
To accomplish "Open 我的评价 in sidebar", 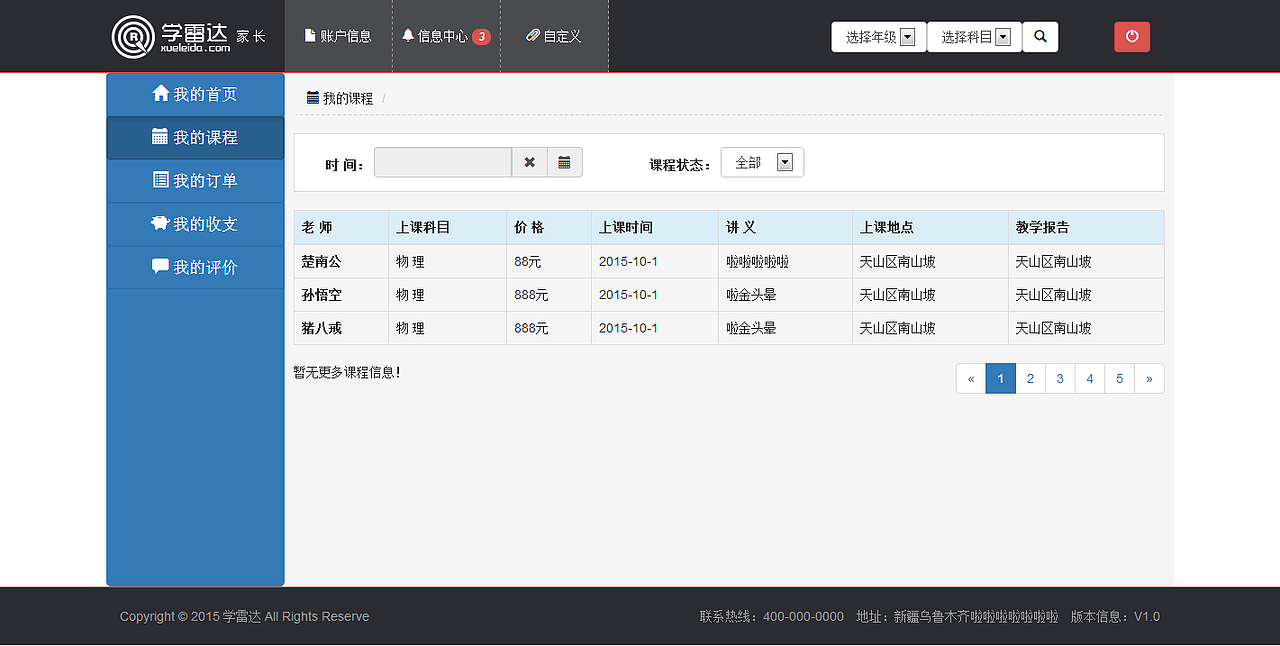I will (x=195, y=267).
